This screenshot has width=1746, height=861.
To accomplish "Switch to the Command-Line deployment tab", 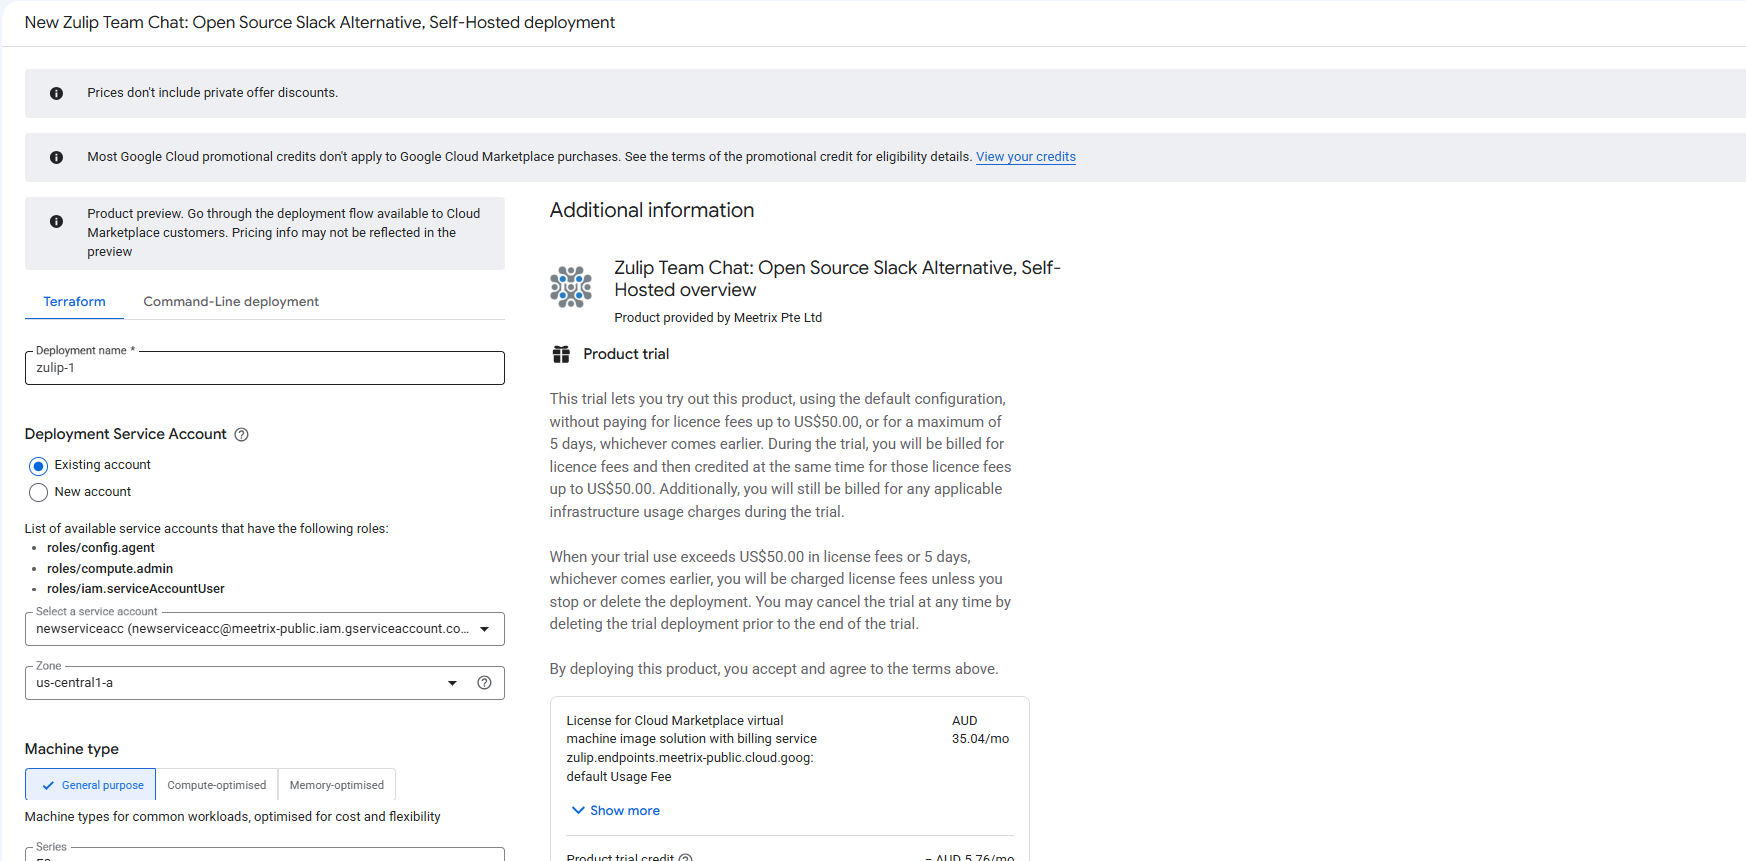I will click(x=231, y=302).
